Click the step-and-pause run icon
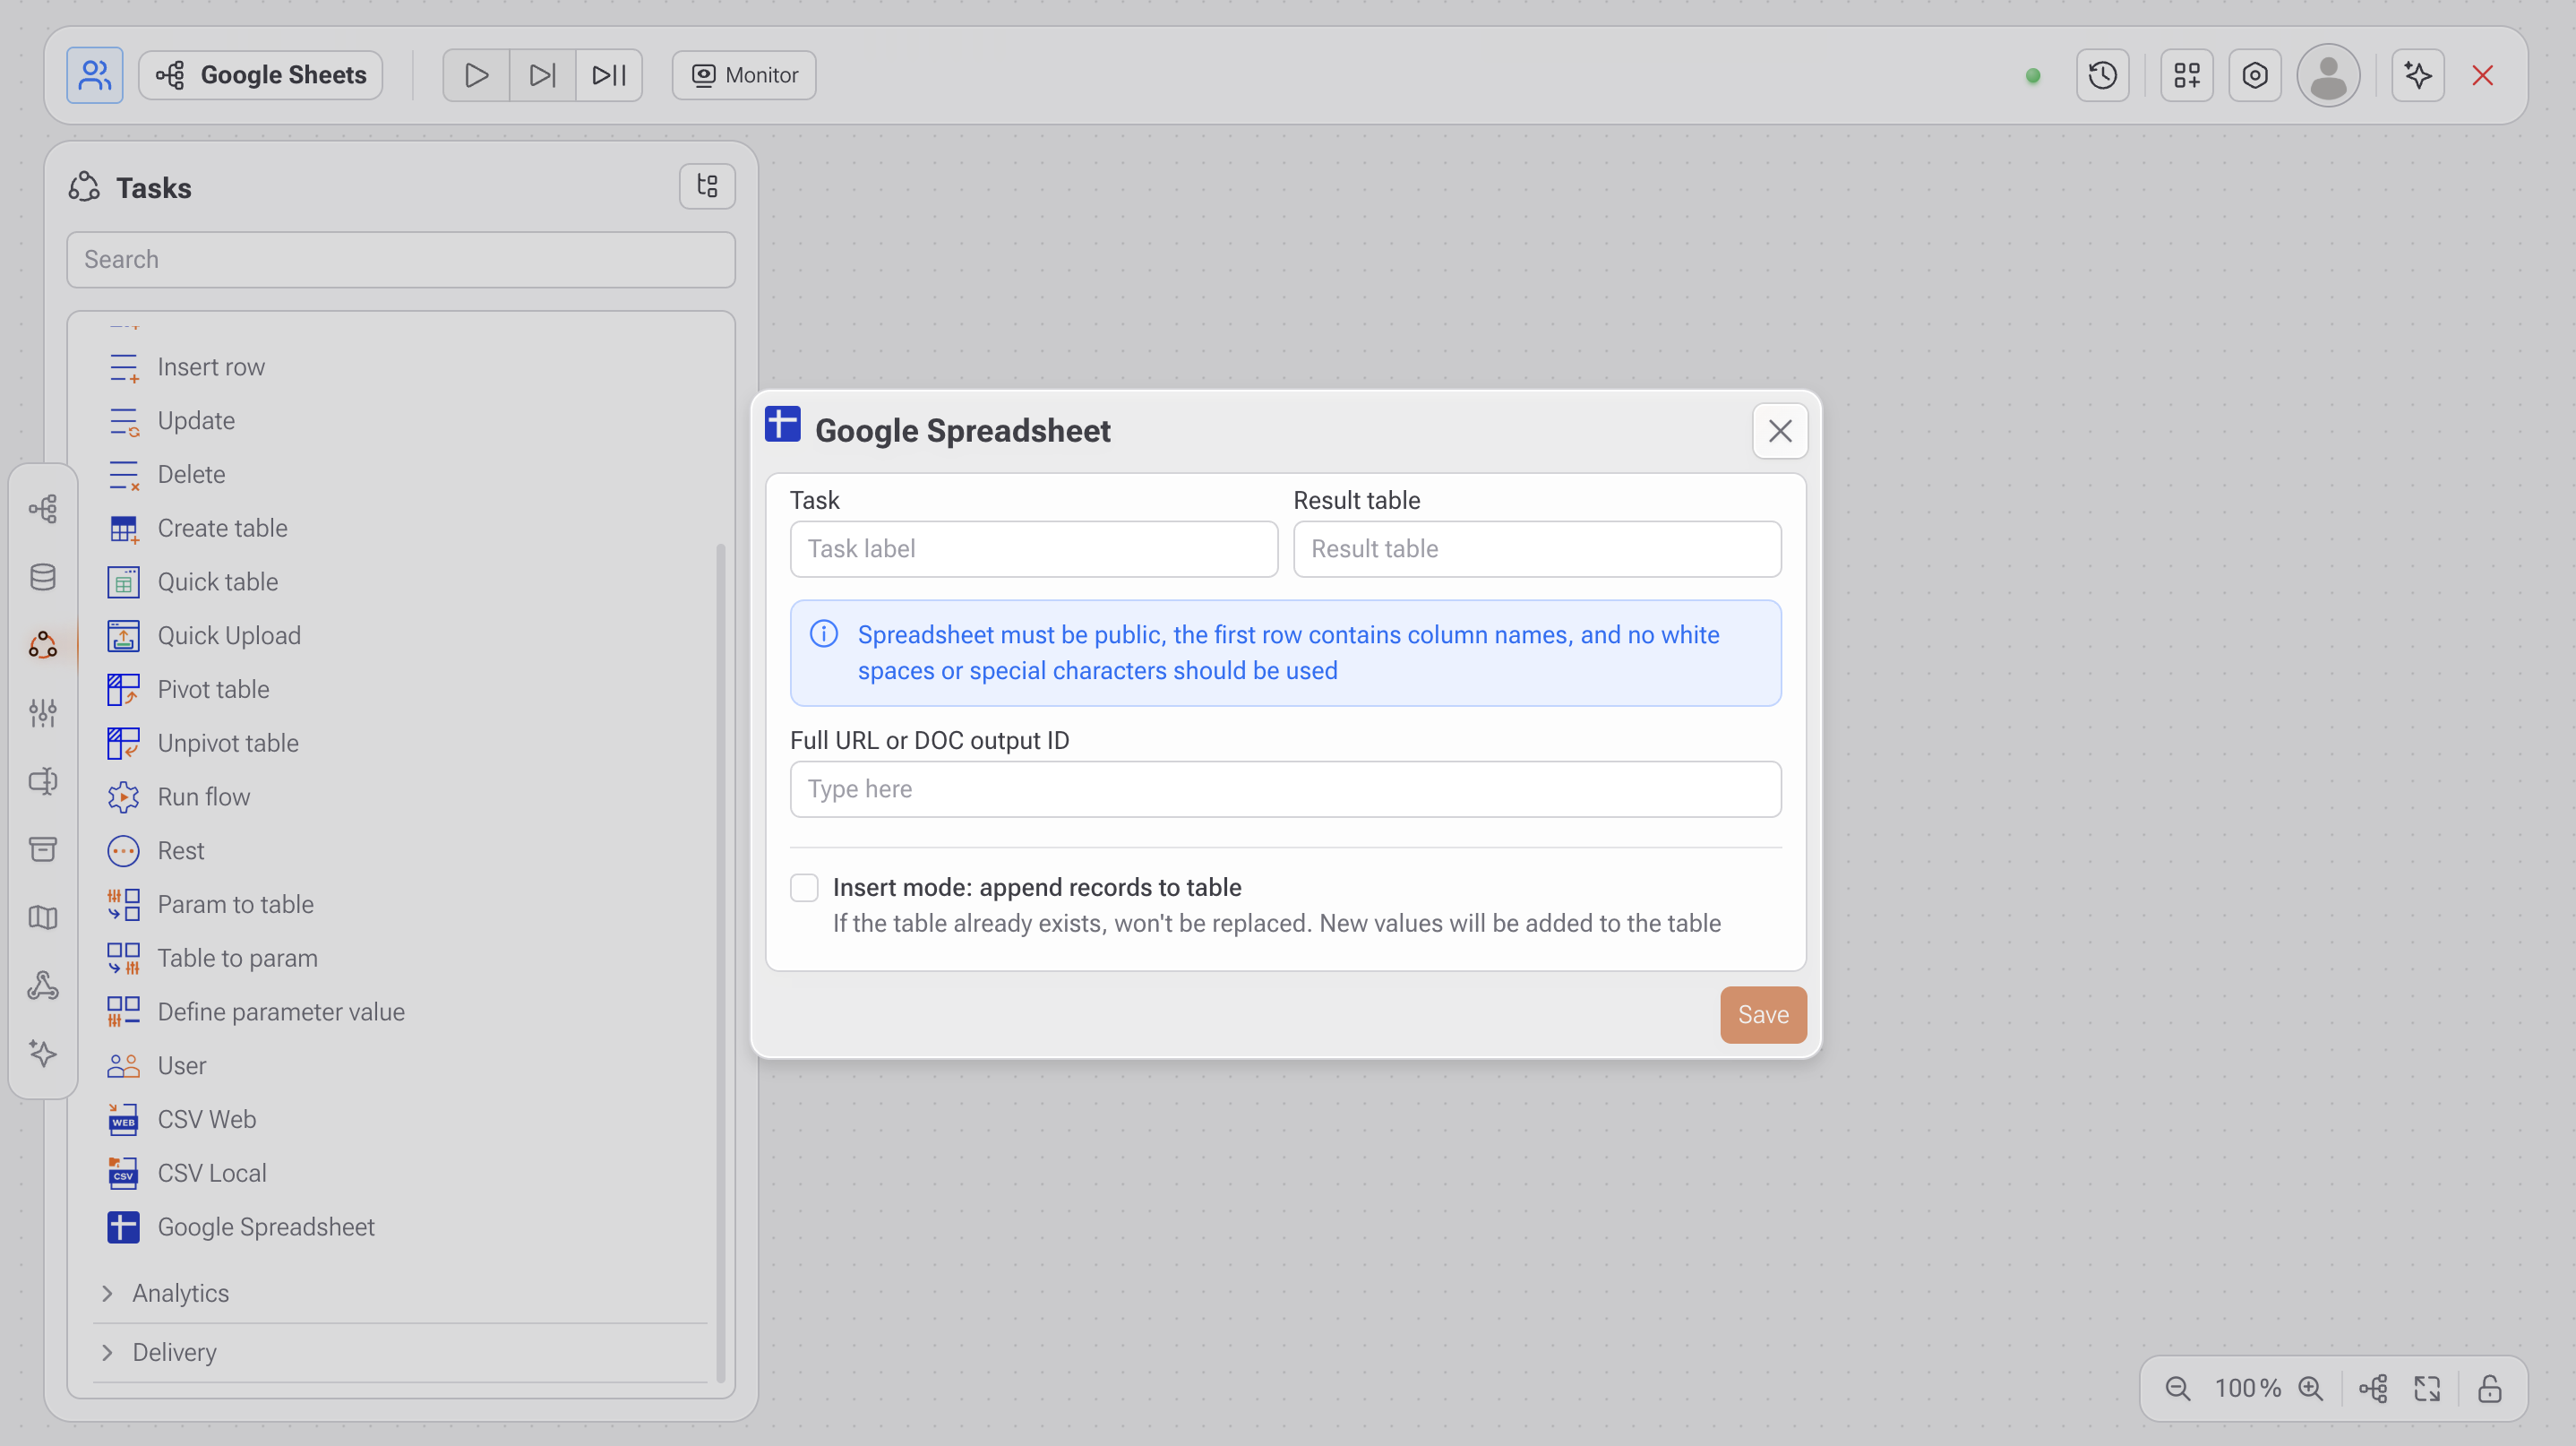The image size is (2576, 1446). (609, 75)
